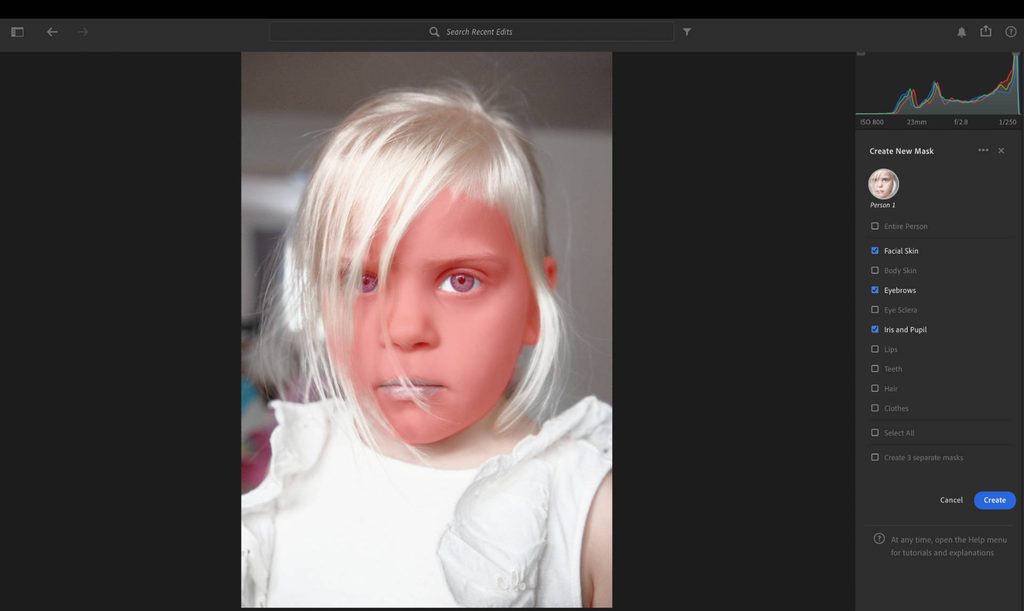Enable the Teeth checkbox

tap(874, 369)
